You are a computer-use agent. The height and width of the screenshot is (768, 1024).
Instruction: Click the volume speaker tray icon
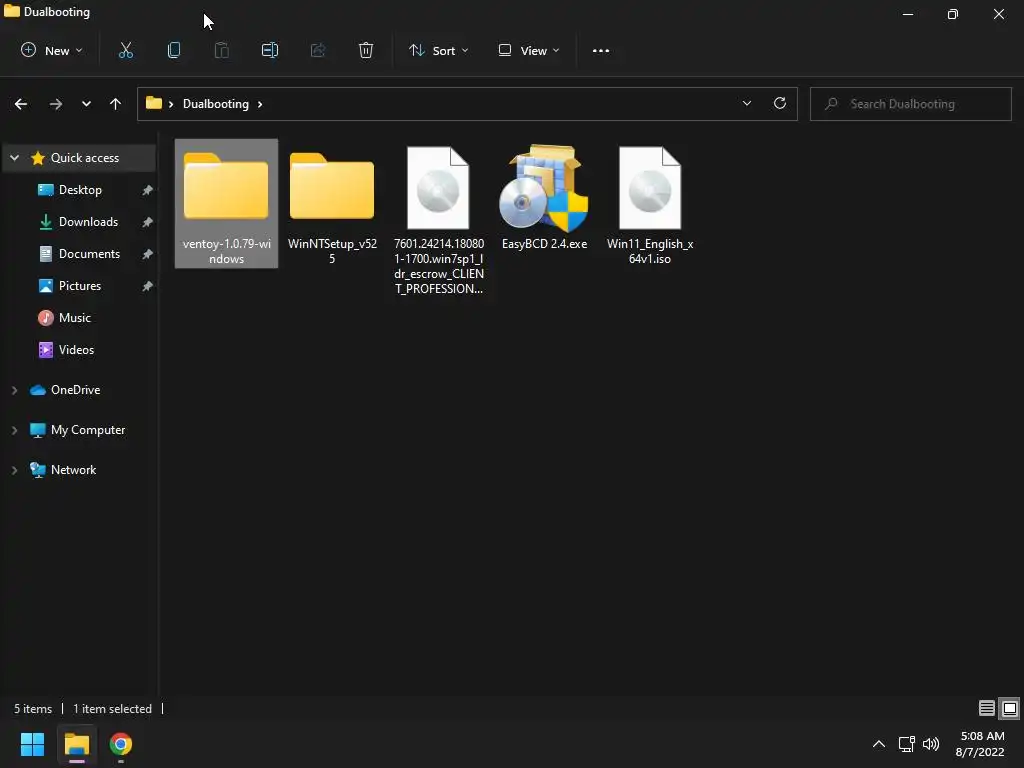pyautogui.click(x=931, y=744)
